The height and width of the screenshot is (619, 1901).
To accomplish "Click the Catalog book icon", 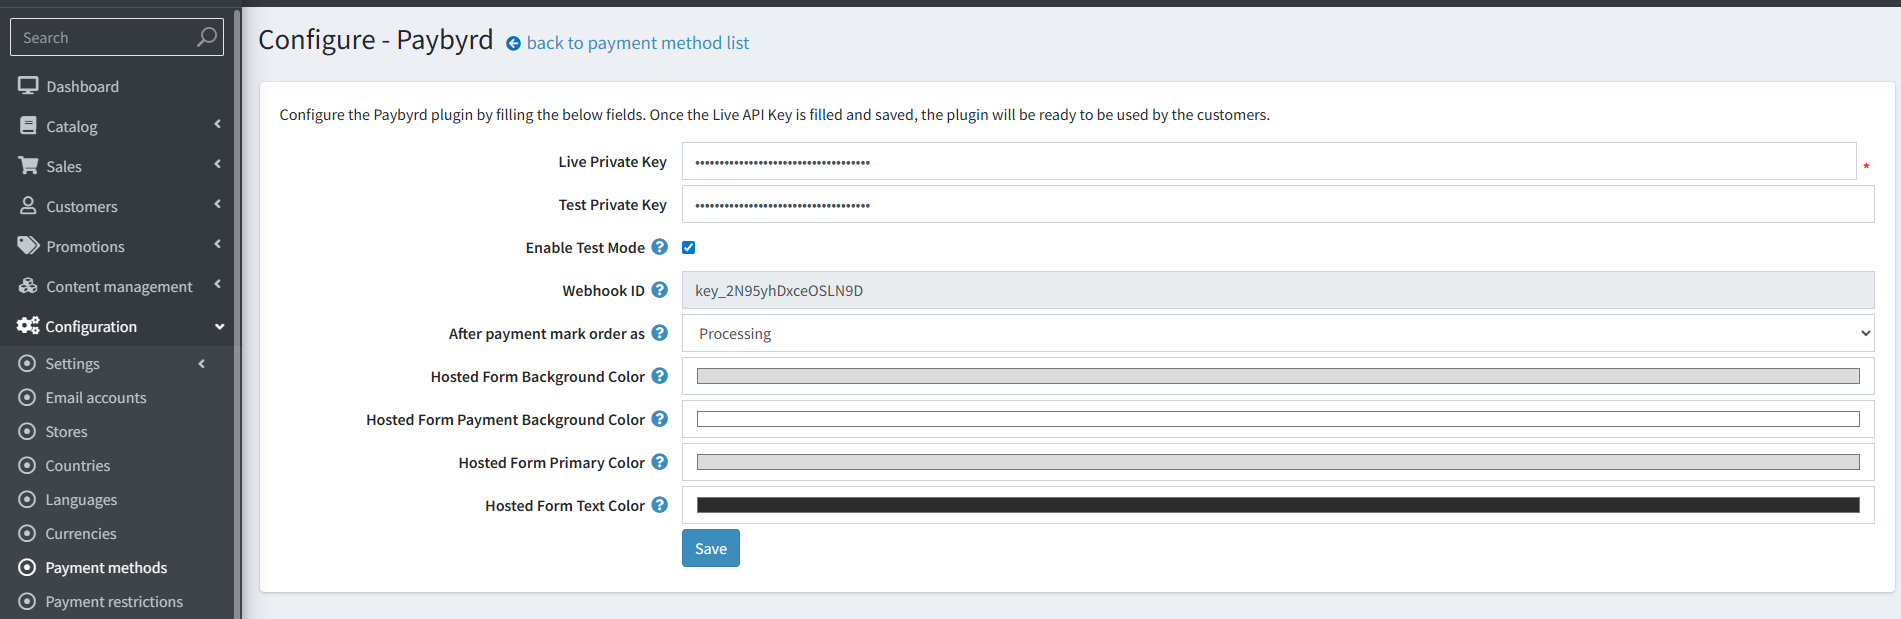I will click(x=28, y=126).
